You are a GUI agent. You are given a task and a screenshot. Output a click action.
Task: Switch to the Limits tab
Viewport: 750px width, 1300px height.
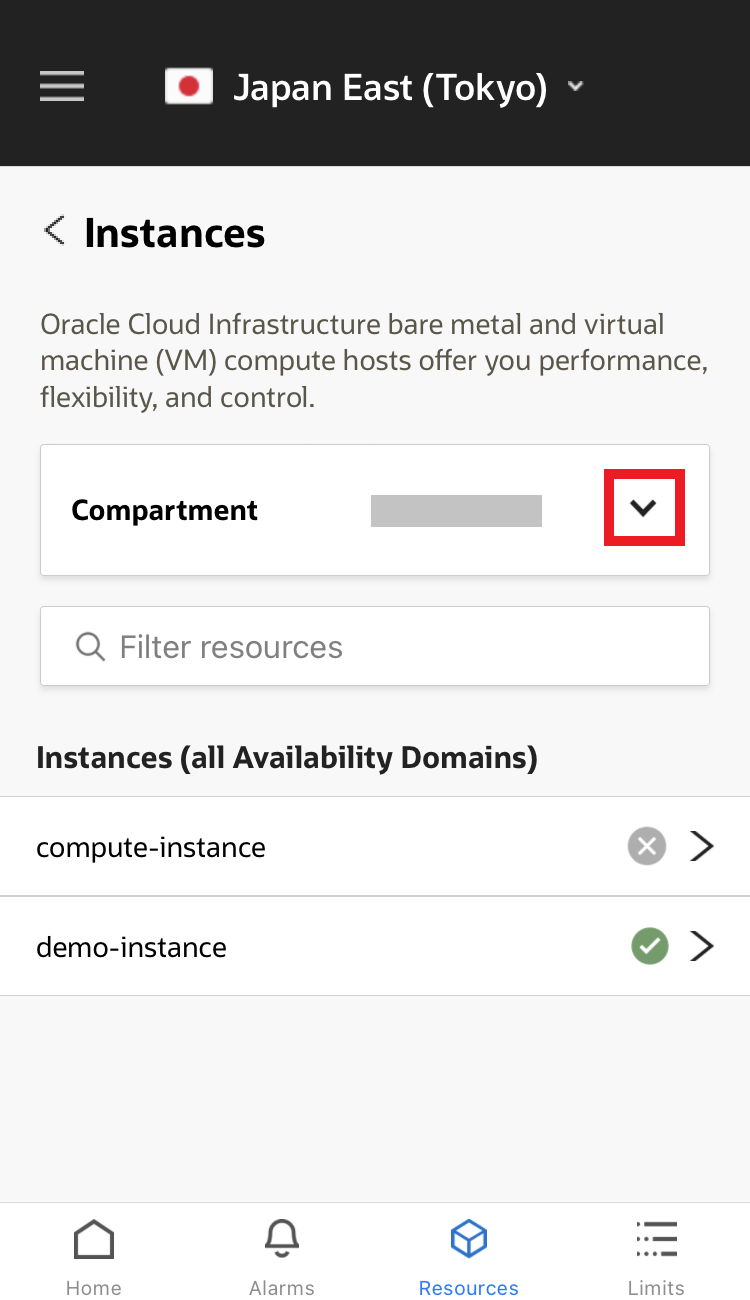coord(656,1256)
